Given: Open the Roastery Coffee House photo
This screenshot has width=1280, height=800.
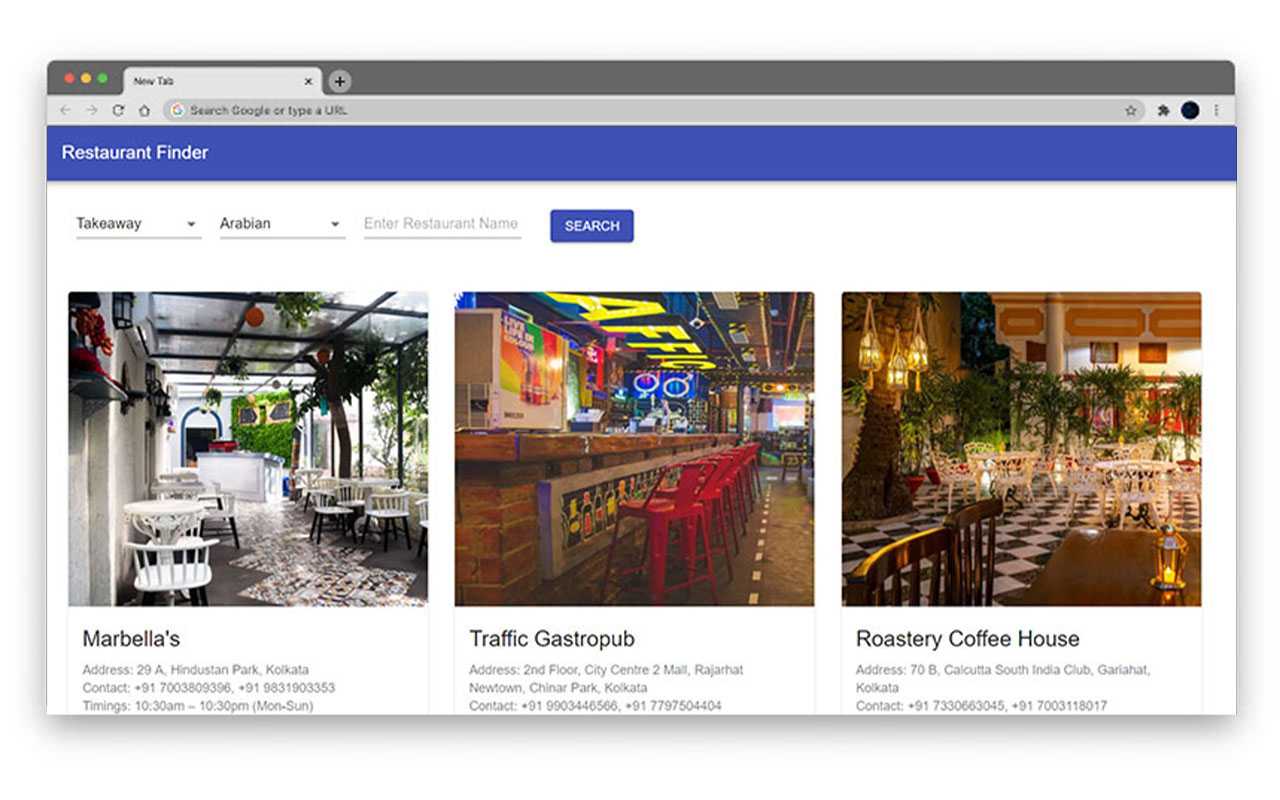Looking at the screenshot, I should click(1021, 449).
